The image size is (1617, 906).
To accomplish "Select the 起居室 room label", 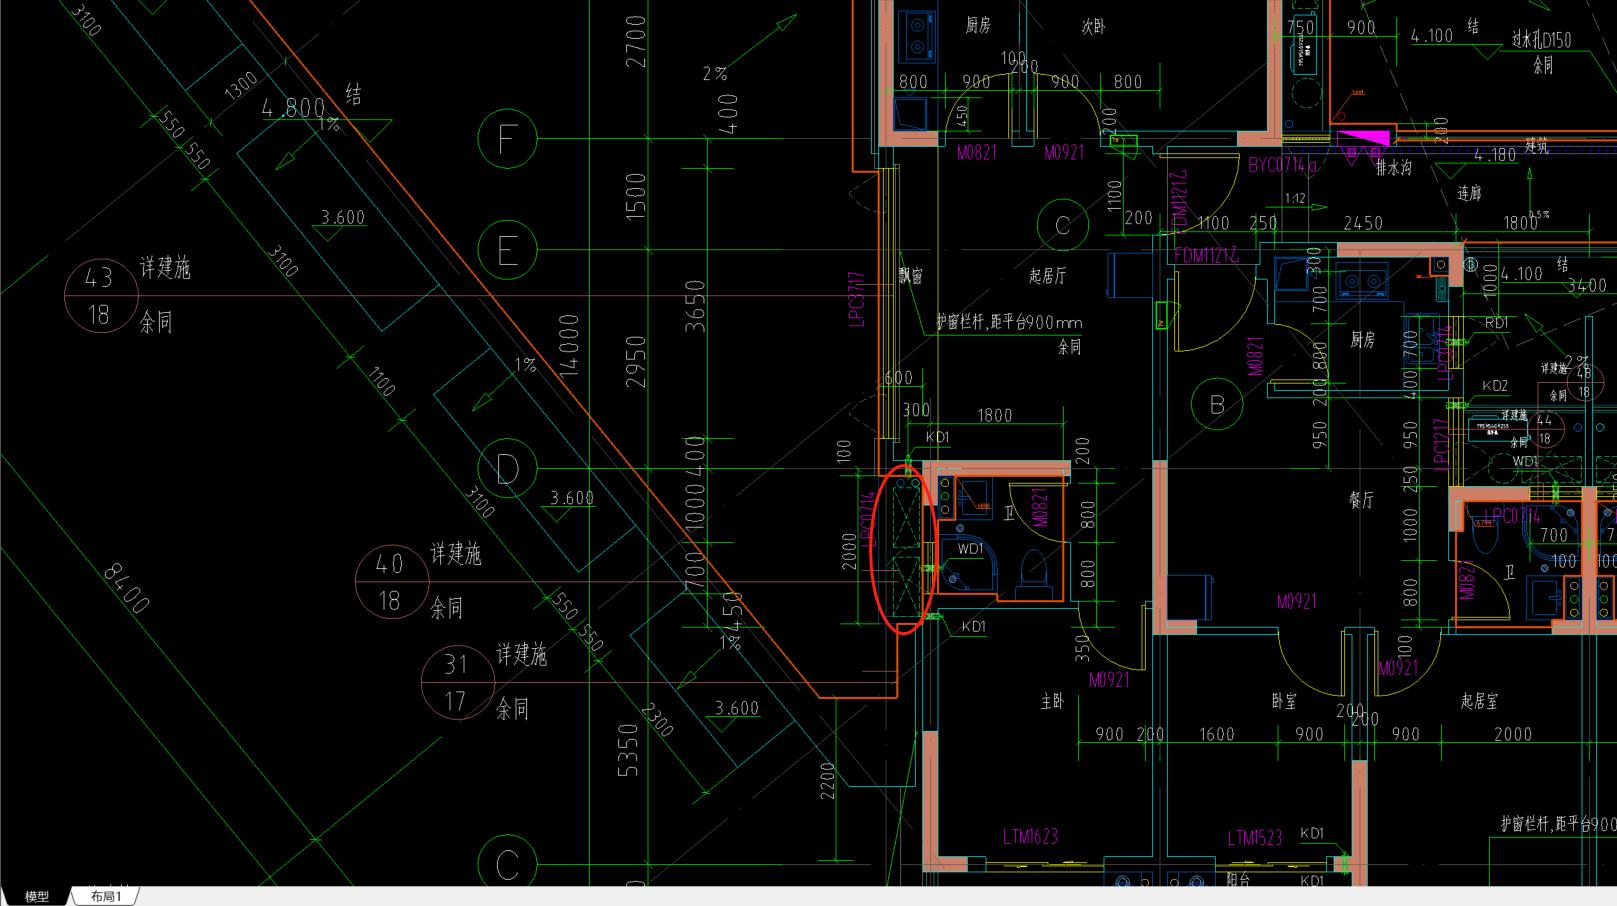I will (x=1479, y=702).
